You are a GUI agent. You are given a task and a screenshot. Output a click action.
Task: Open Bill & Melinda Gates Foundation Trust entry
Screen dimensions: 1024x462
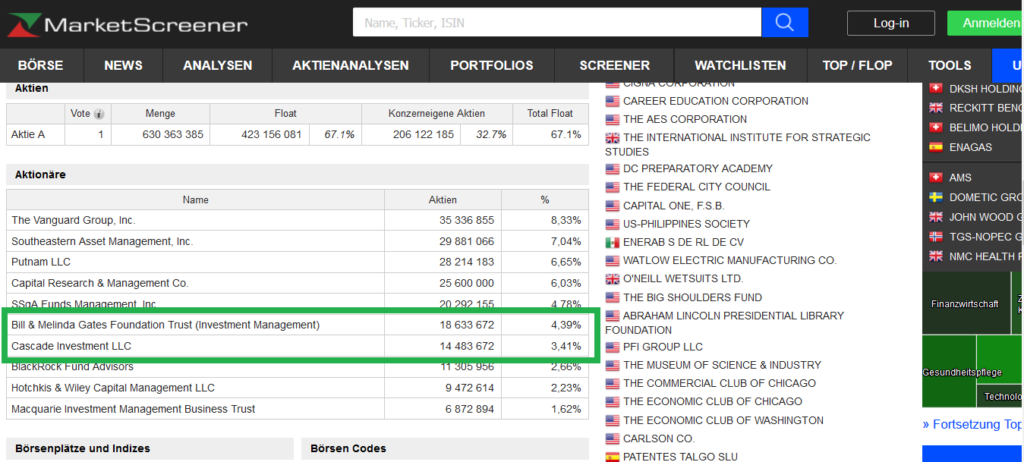(x=165, y=325)
